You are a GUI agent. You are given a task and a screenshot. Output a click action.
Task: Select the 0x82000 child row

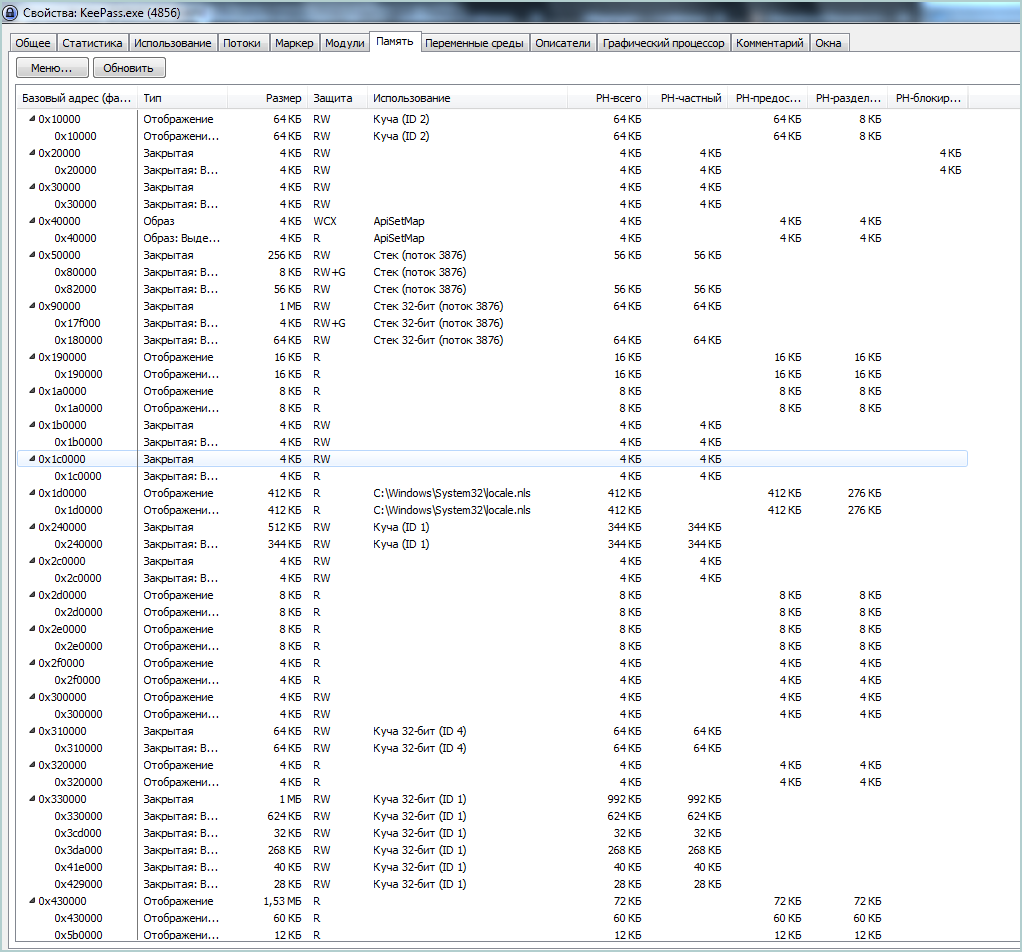pos(492,289)
